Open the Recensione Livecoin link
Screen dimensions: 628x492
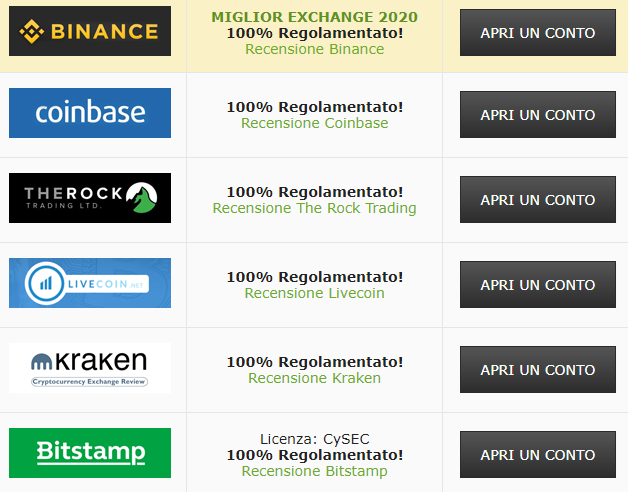[314, 293]
